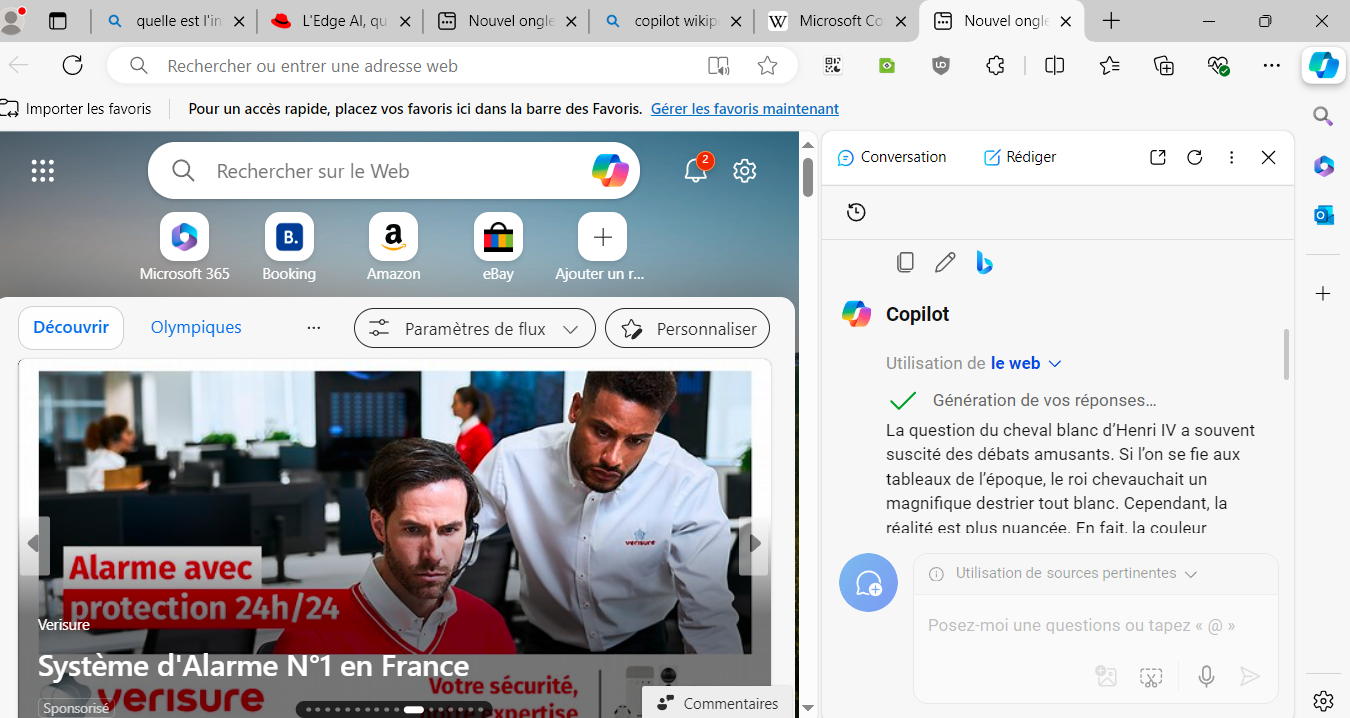Viewport: 1350px width, 718px height.
Task: Add a screenshot to Copilot prompt
Action: pyautogui.click(x=1151, y=677)
